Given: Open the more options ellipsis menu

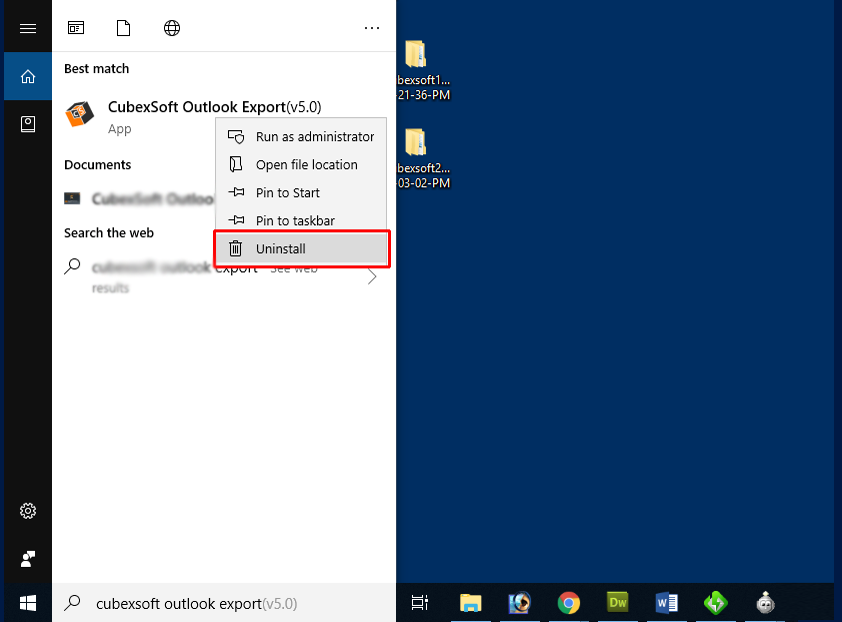Looking at the screenshot, I should click(x=372, y=28).
